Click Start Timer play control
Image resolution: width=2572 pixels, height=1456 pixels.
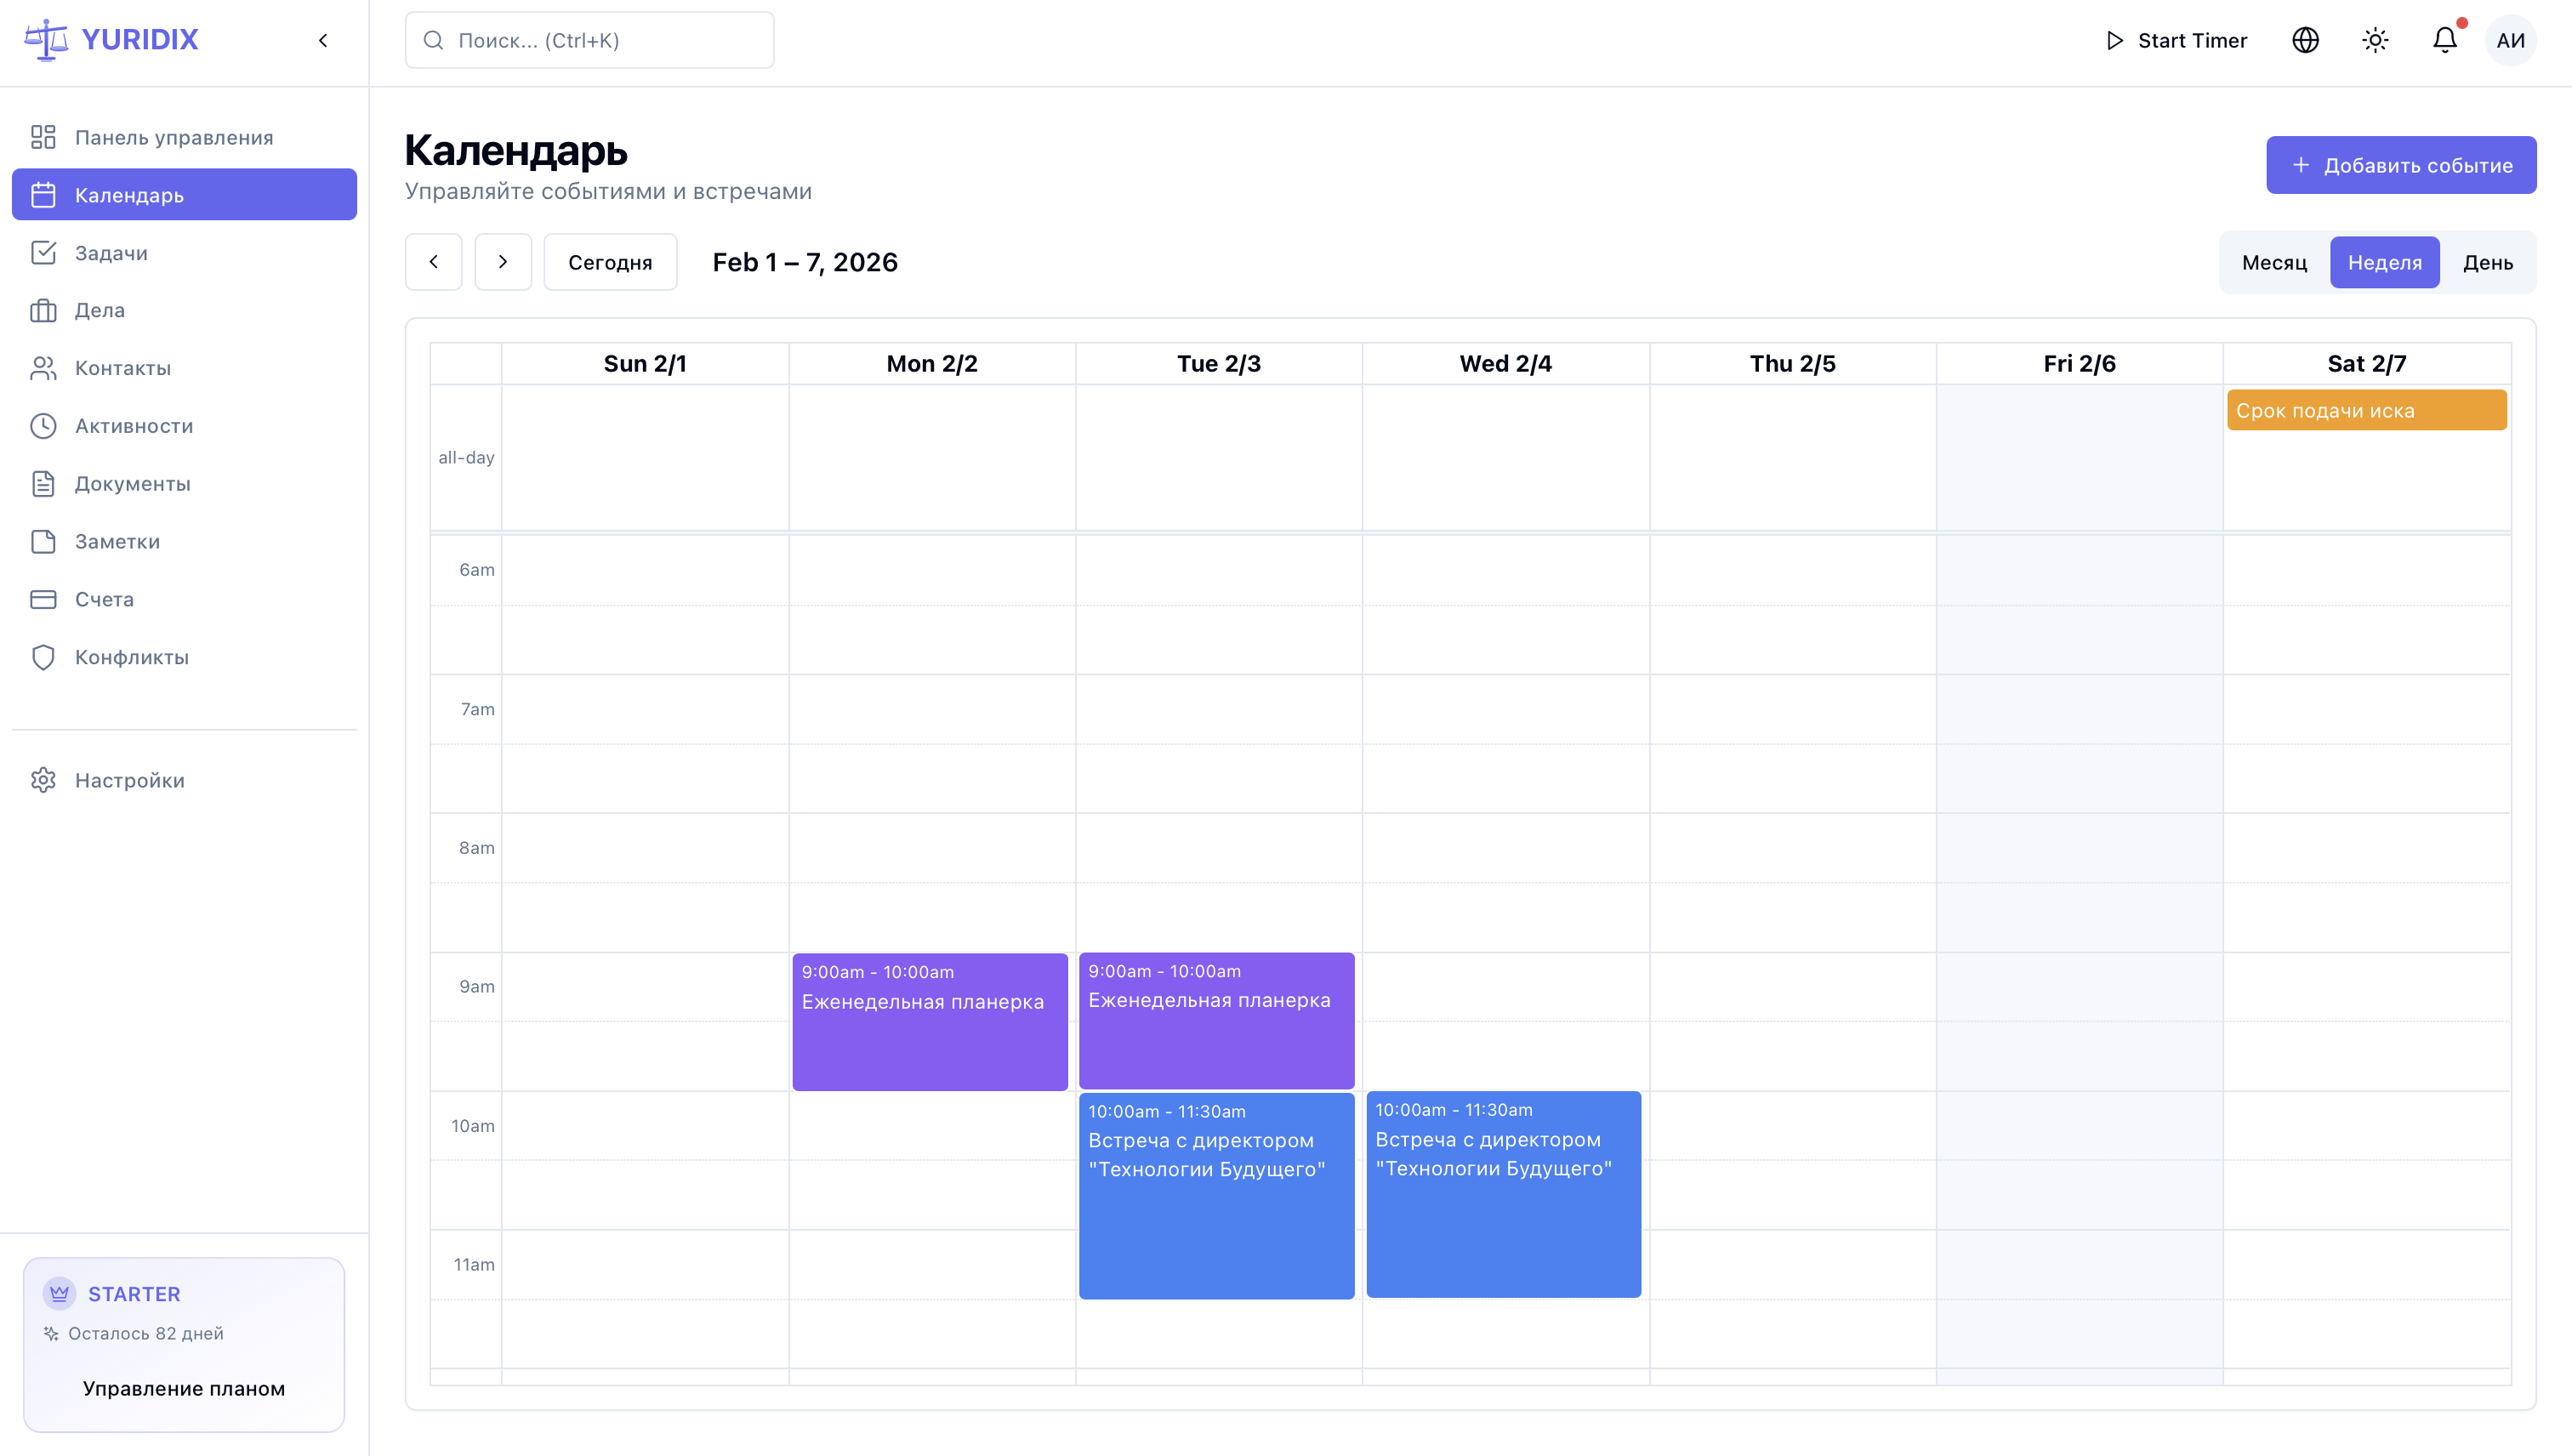coord(2176,40)
